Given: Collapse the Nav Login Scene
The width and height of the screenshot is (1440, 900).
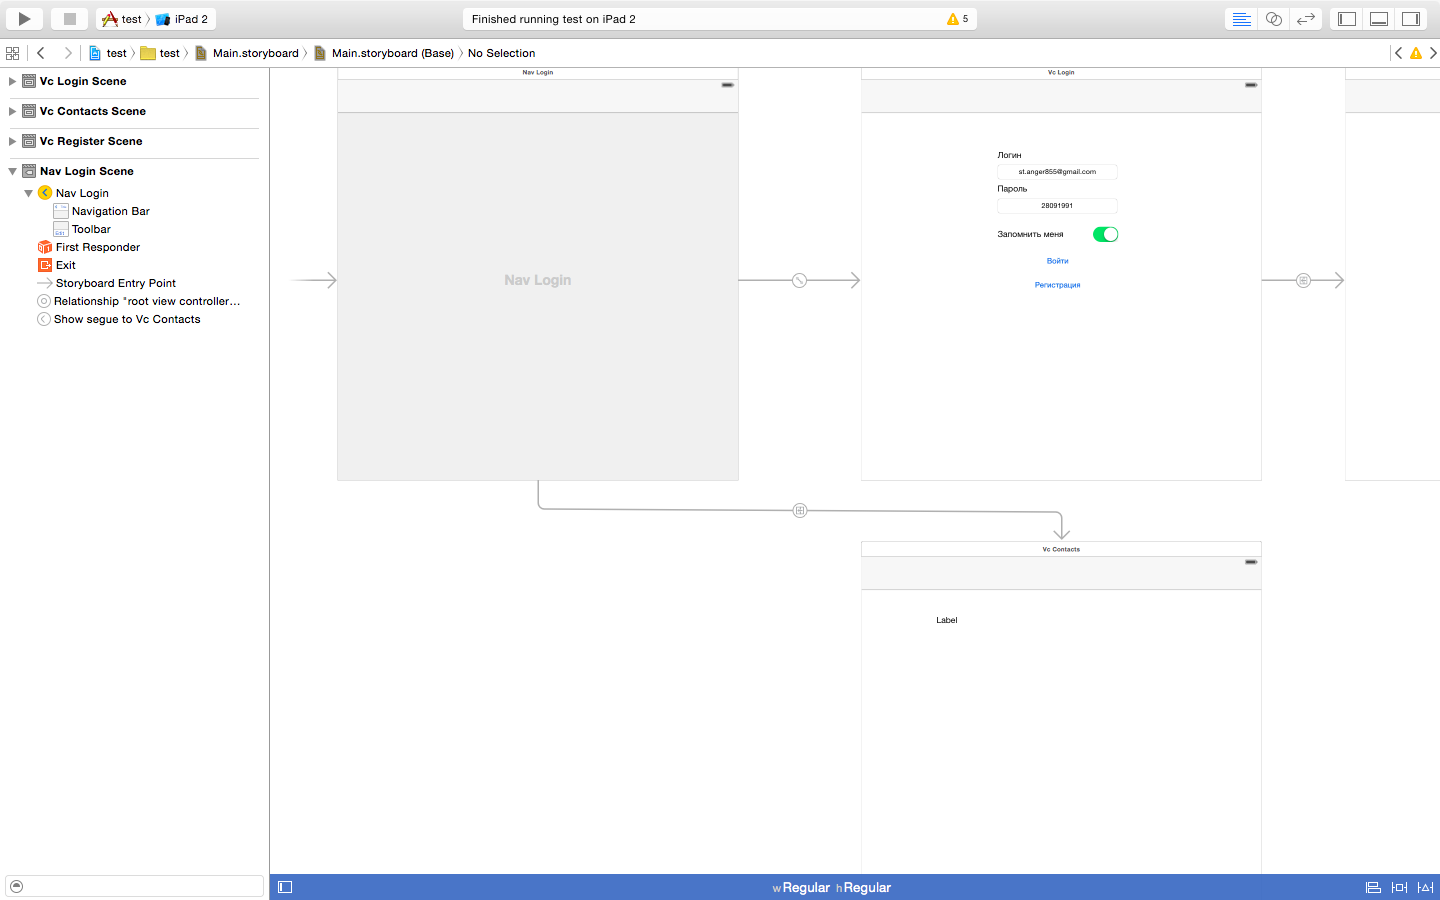Looking at the screenshot, I should click(x=12, y=171).
